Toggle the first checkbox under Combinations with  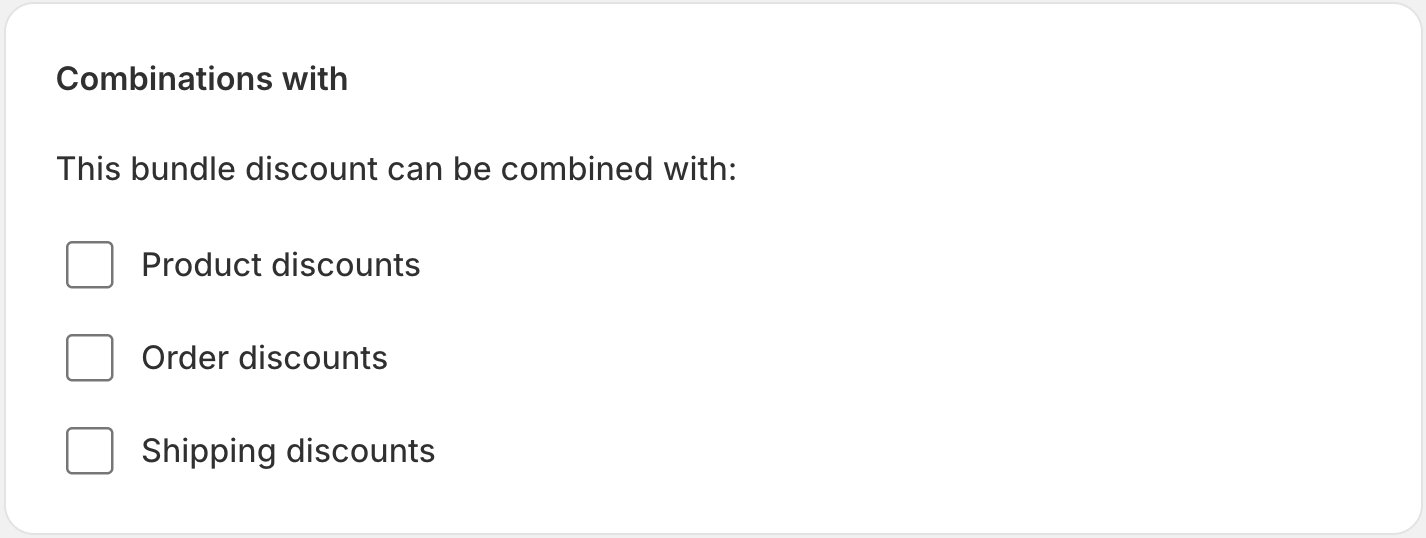point(89,265)
